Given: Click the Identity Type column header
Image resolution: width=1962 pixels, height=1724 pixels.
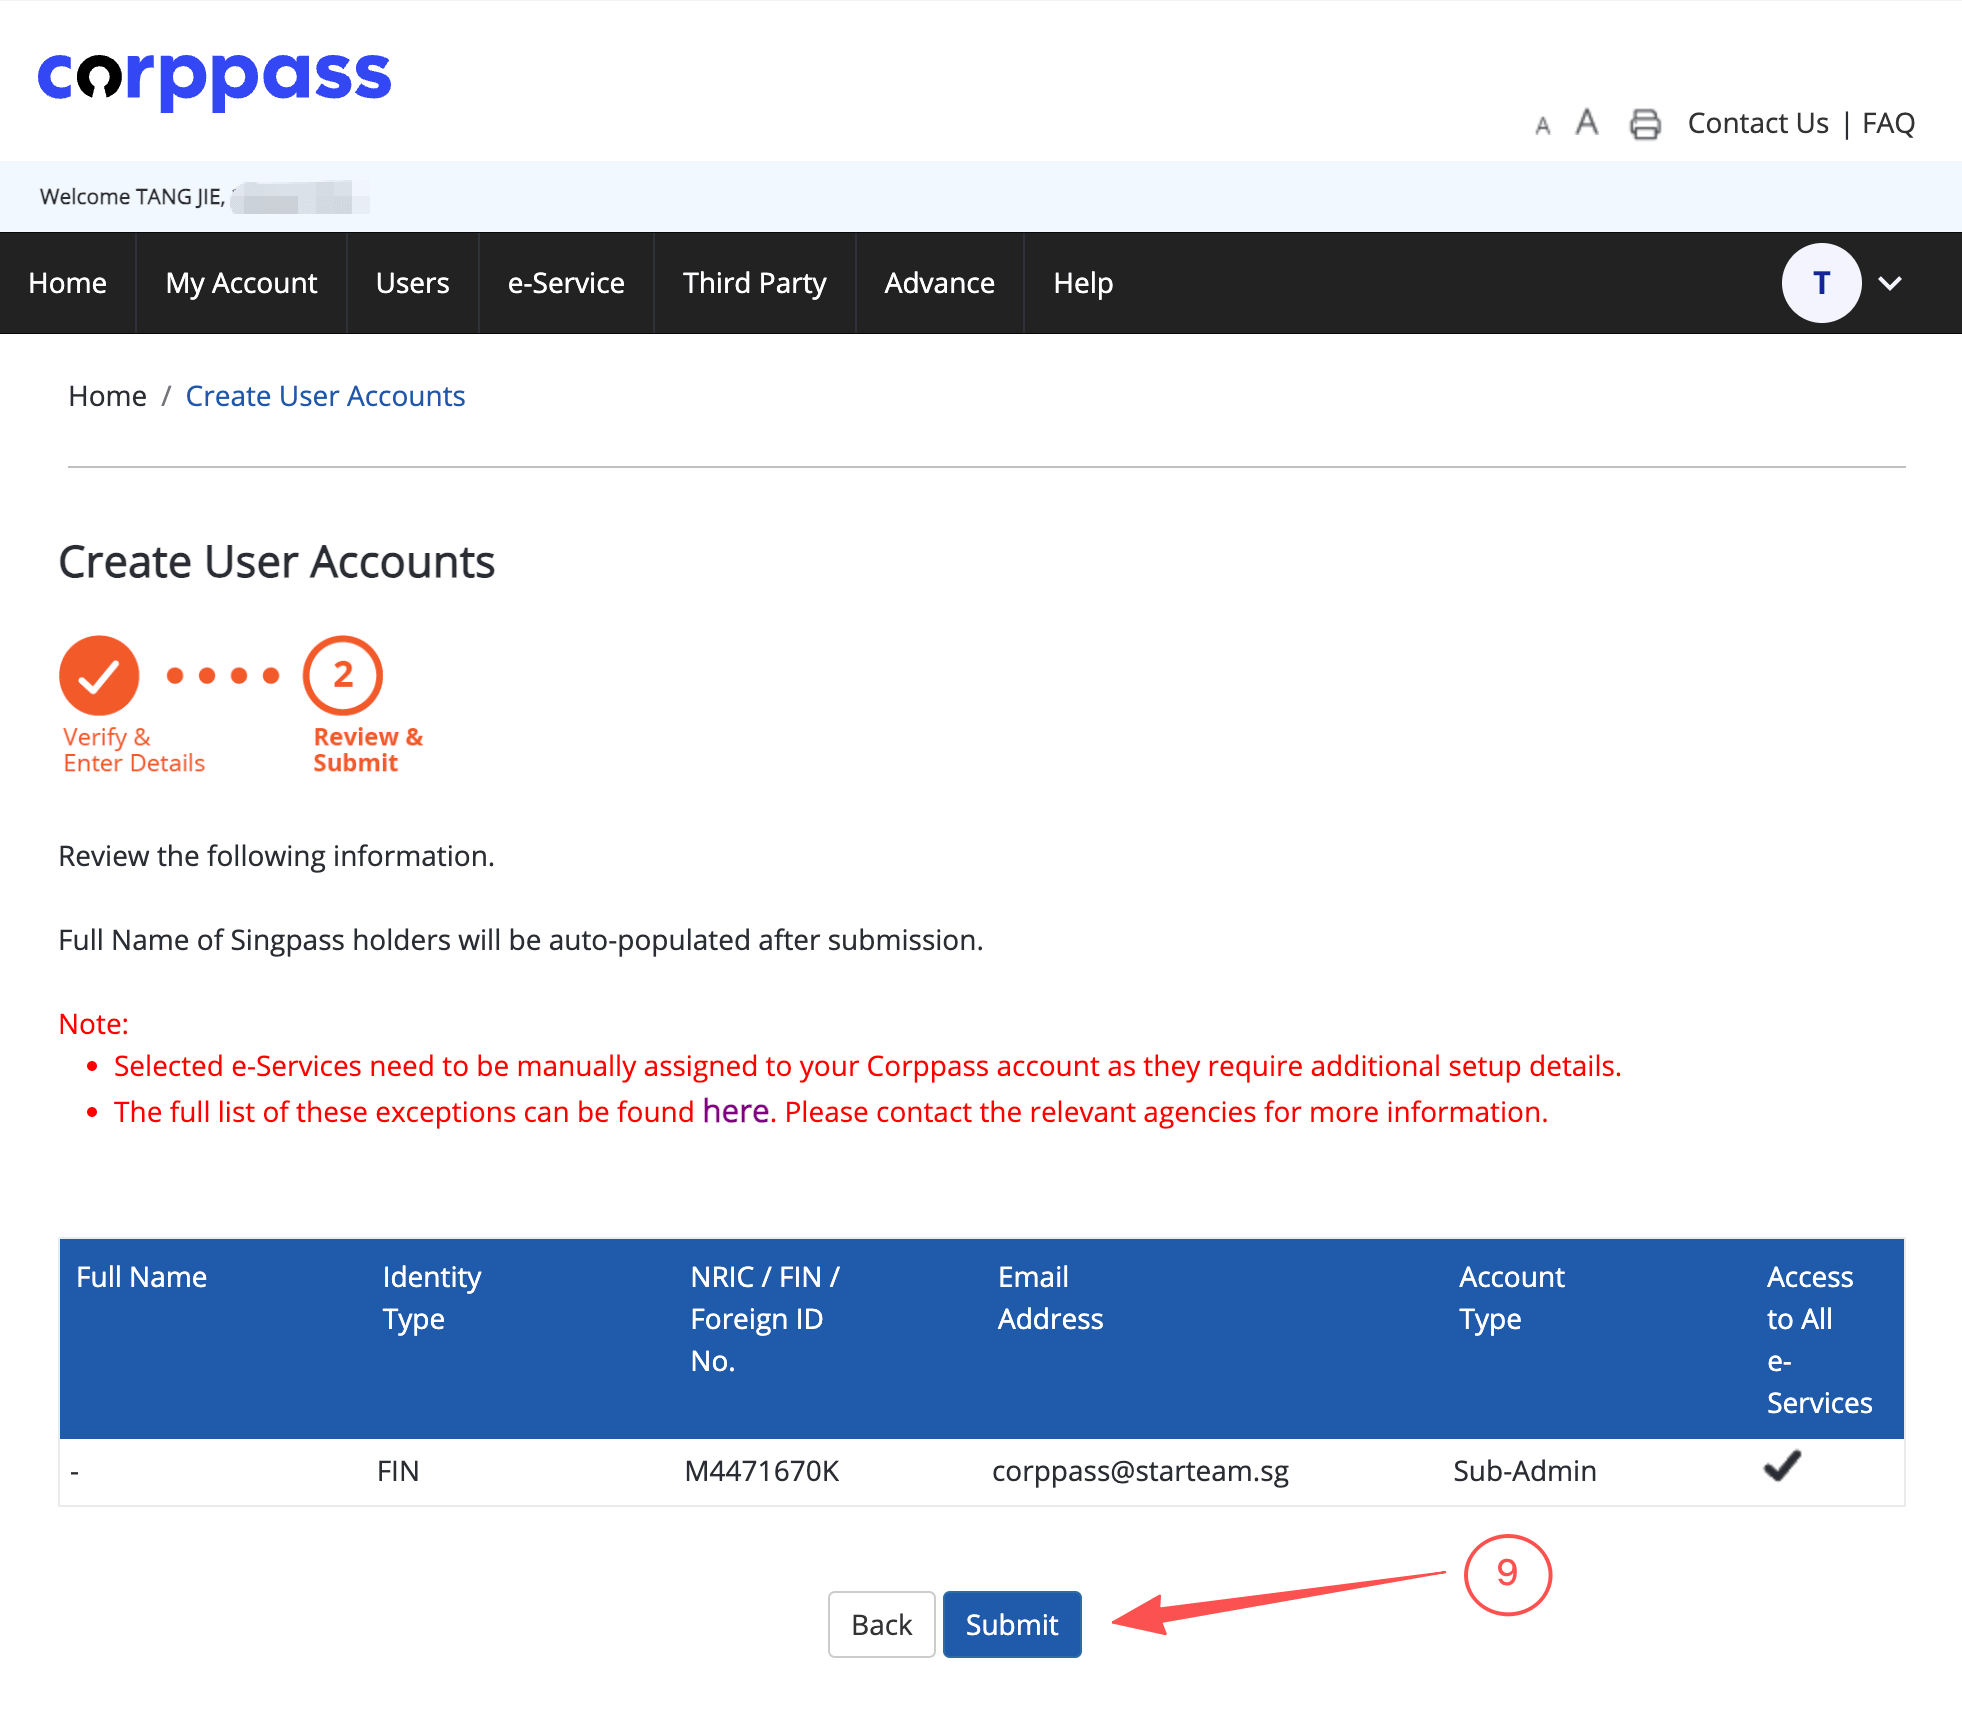Looking at the screenshot, I should click(431, 1298).
